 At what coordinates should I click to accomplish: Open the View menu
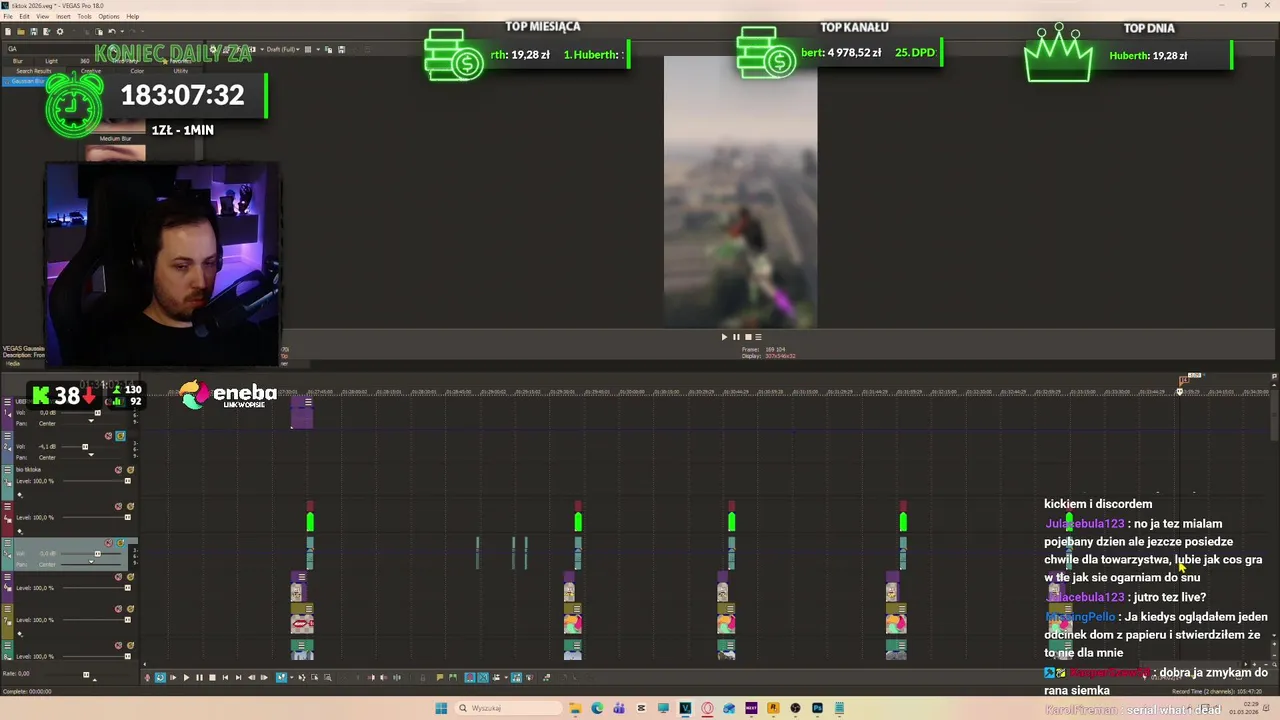point(43,16)
